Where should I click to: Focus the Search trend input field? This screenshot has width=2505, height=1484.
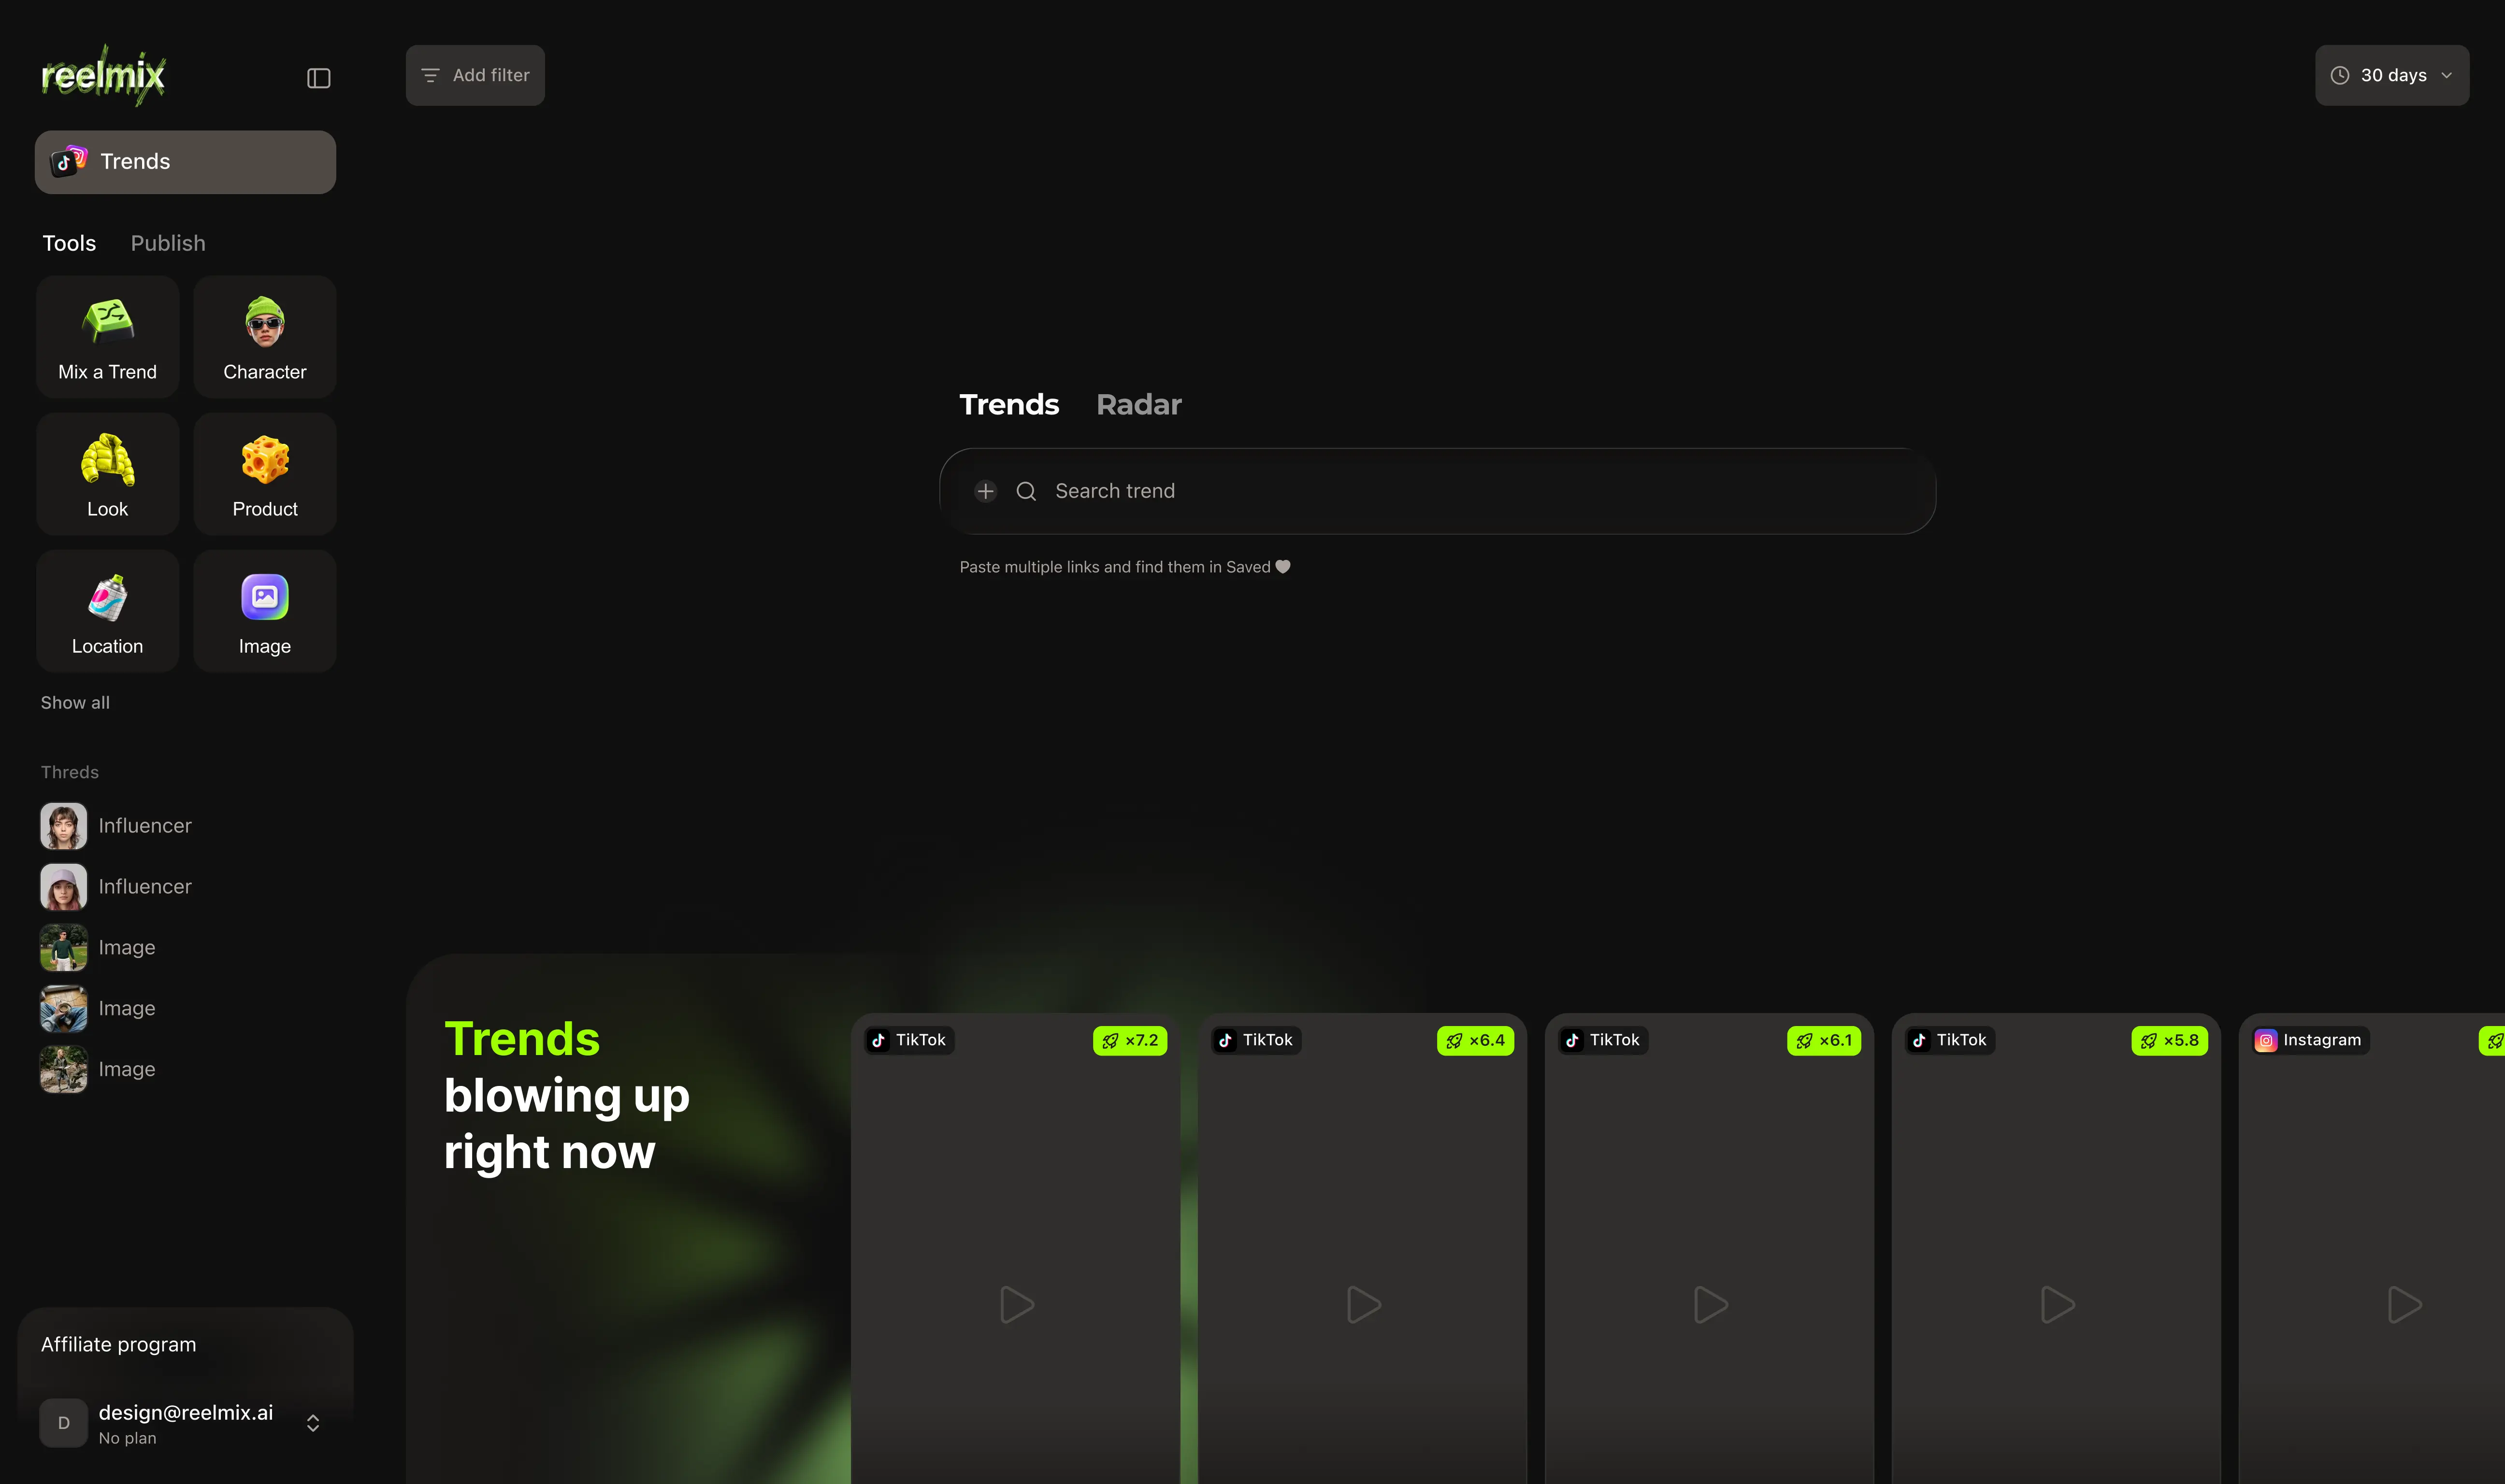click(x=1437, y=491)
